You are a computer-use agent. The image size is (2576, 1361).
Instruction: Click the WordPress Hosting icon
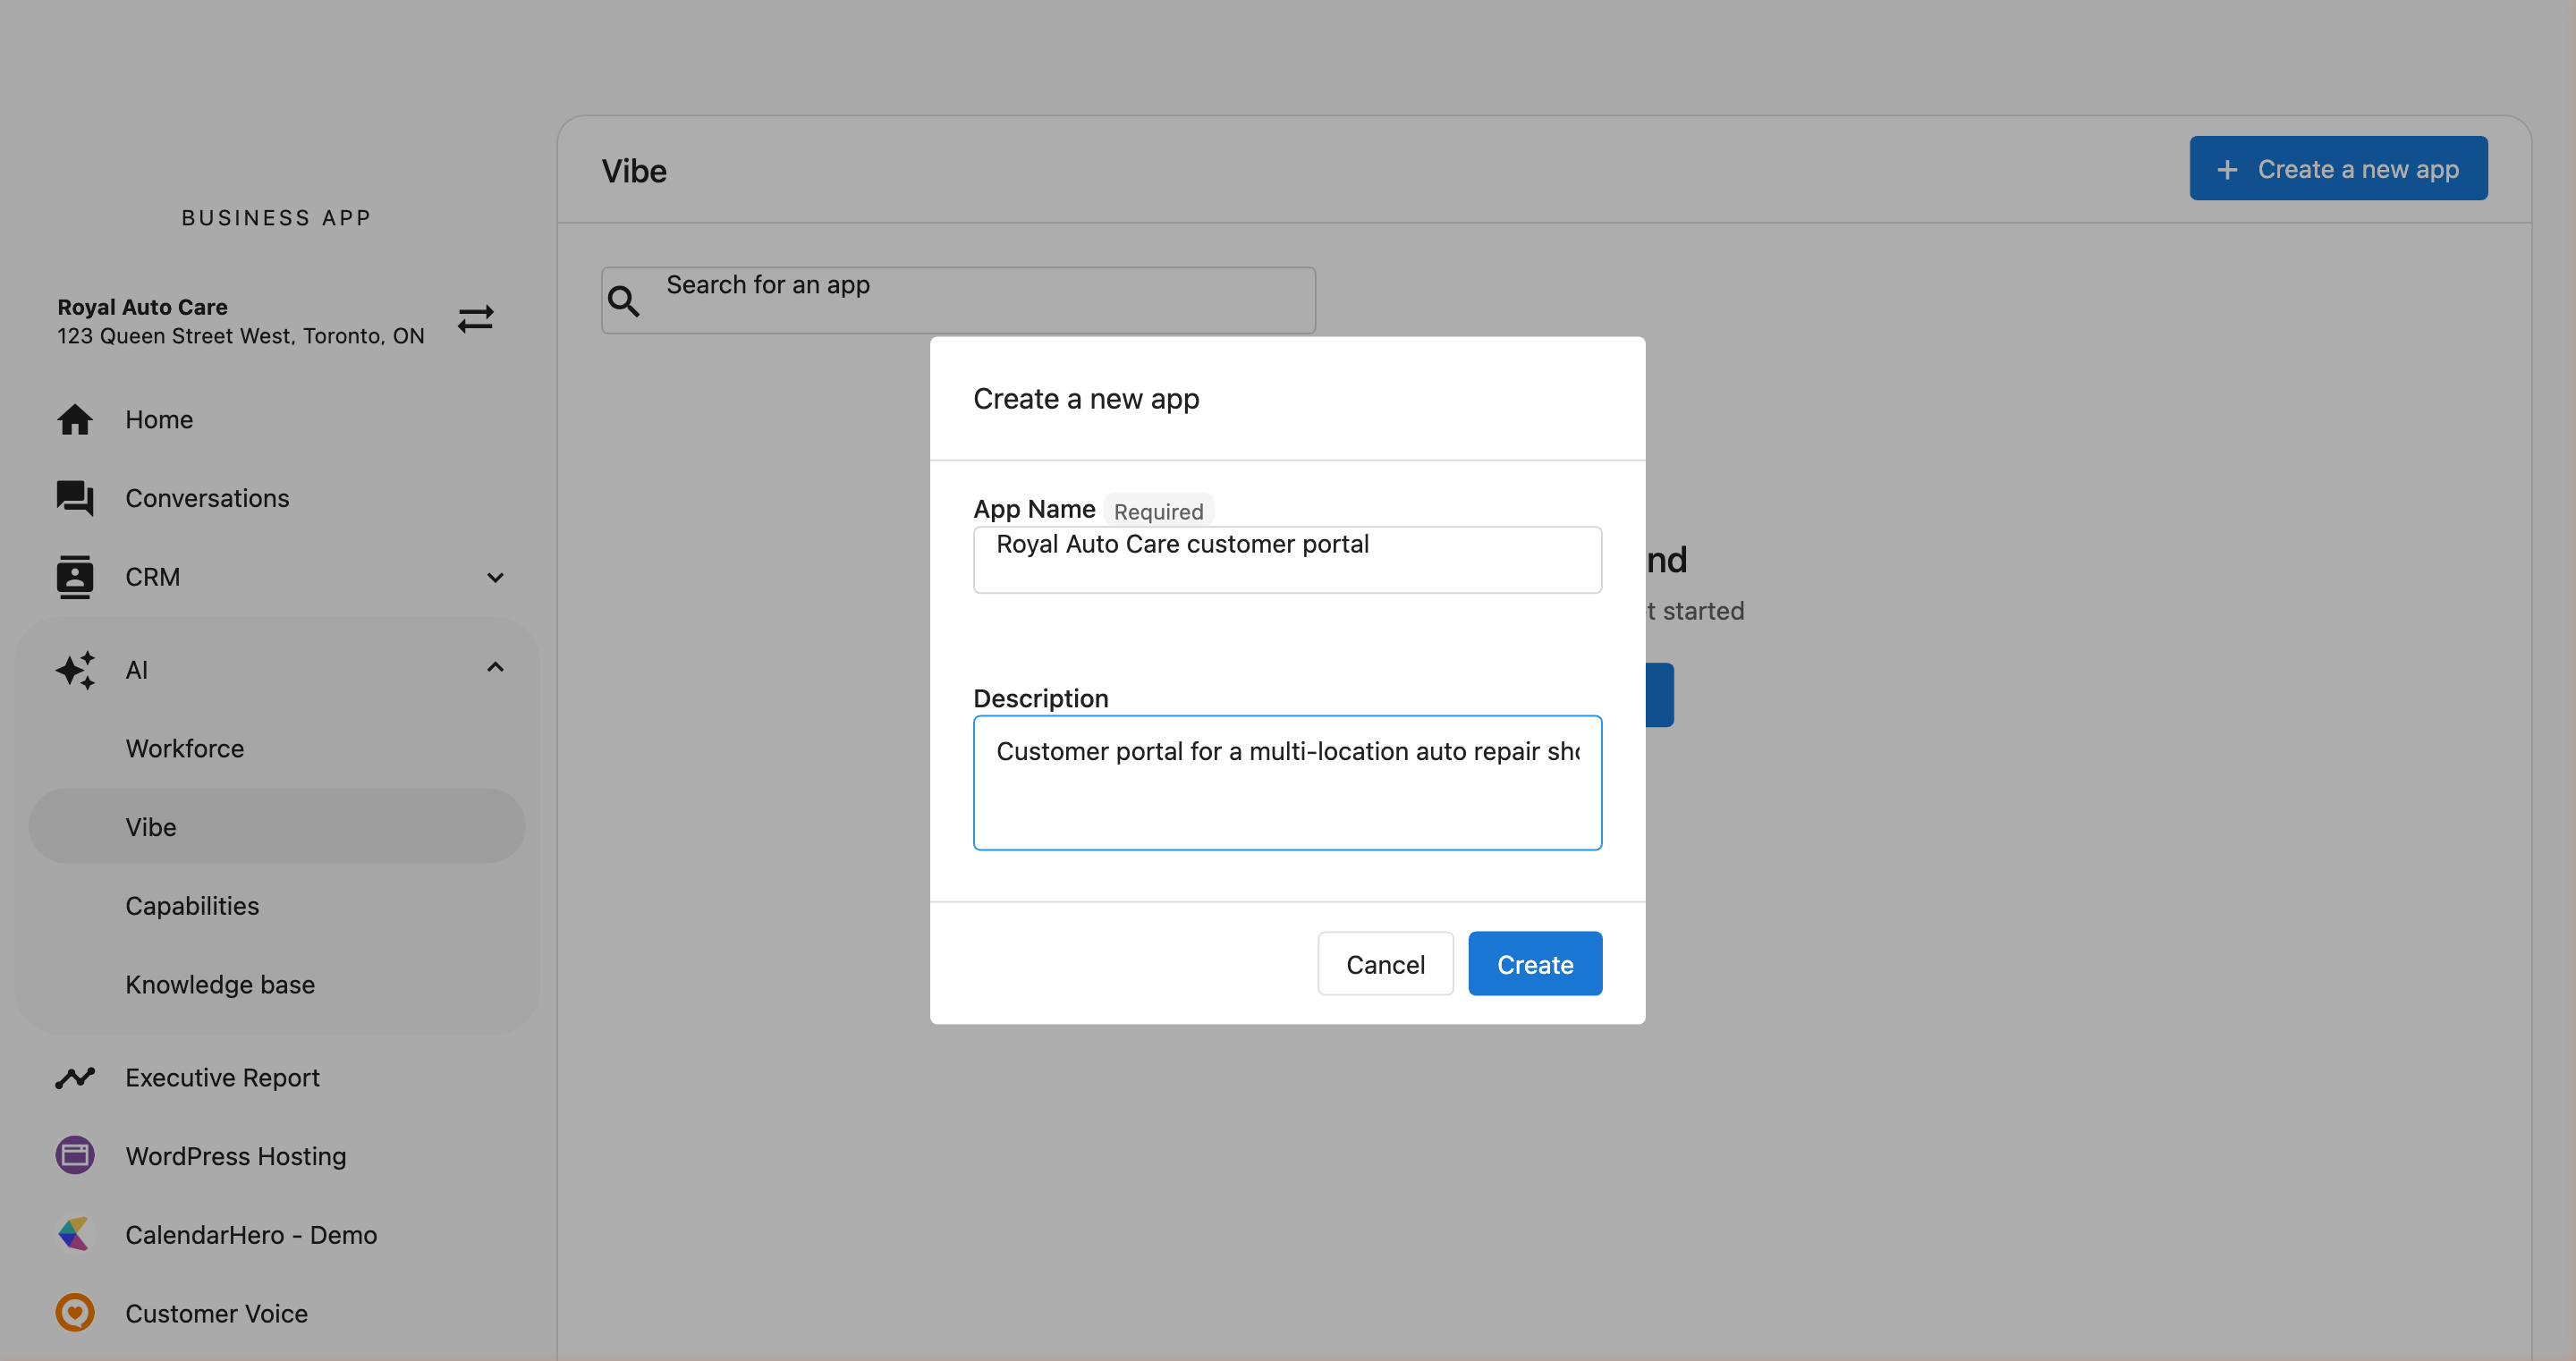coord(74,1155)
